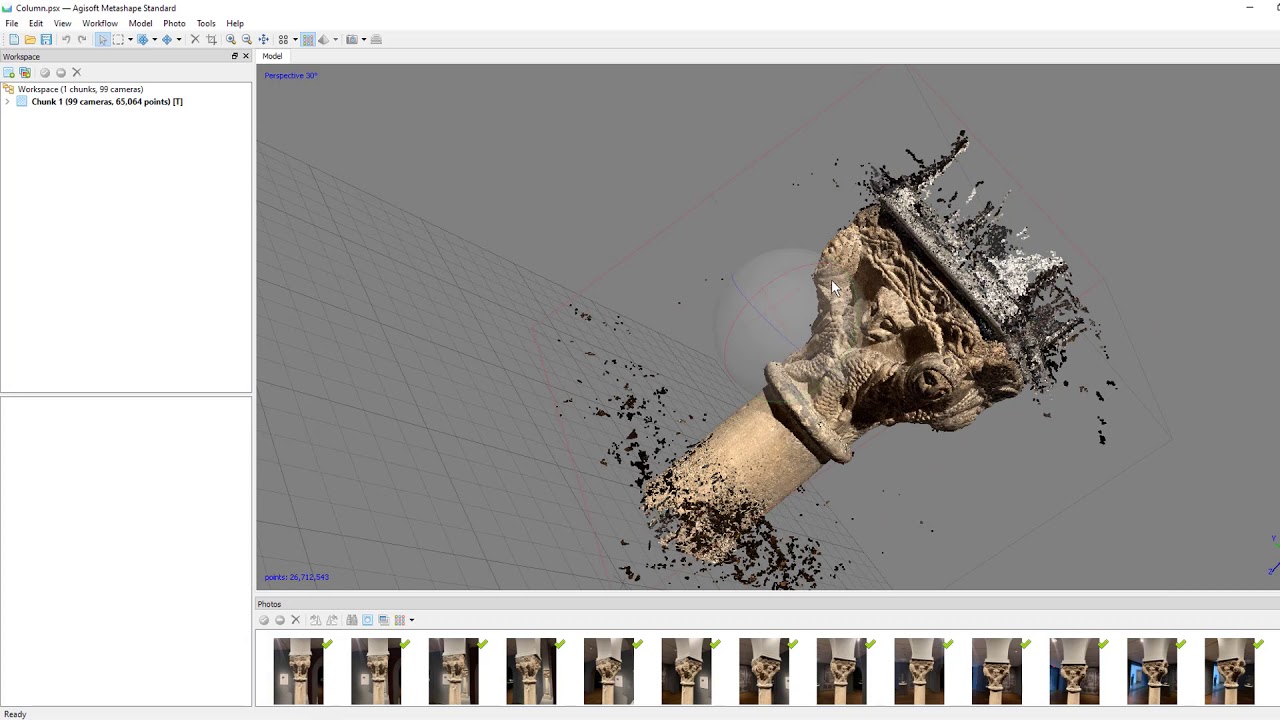Disable cameras in the Photos toolbar
Image resolution: width=1280 pixels, height=720 pixels.
[280, 620]
